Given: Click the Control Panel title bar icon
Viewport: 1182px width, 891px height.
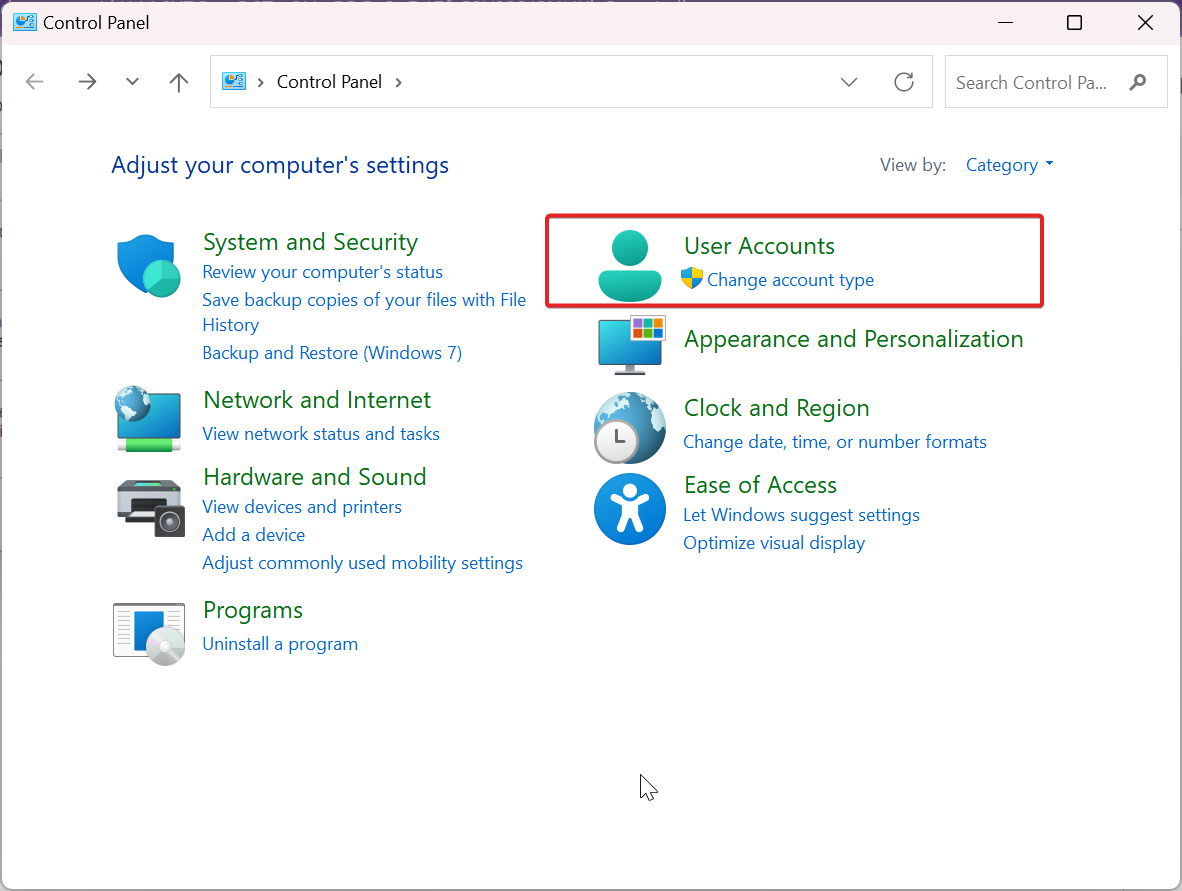Looking at the screenshot, I should (x=24, y=22).
